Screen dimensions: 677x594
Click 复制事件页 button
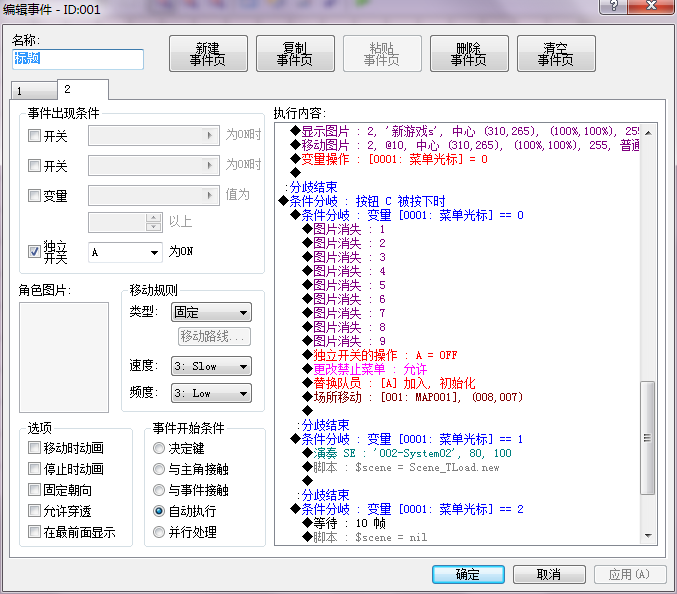[295, 54]
